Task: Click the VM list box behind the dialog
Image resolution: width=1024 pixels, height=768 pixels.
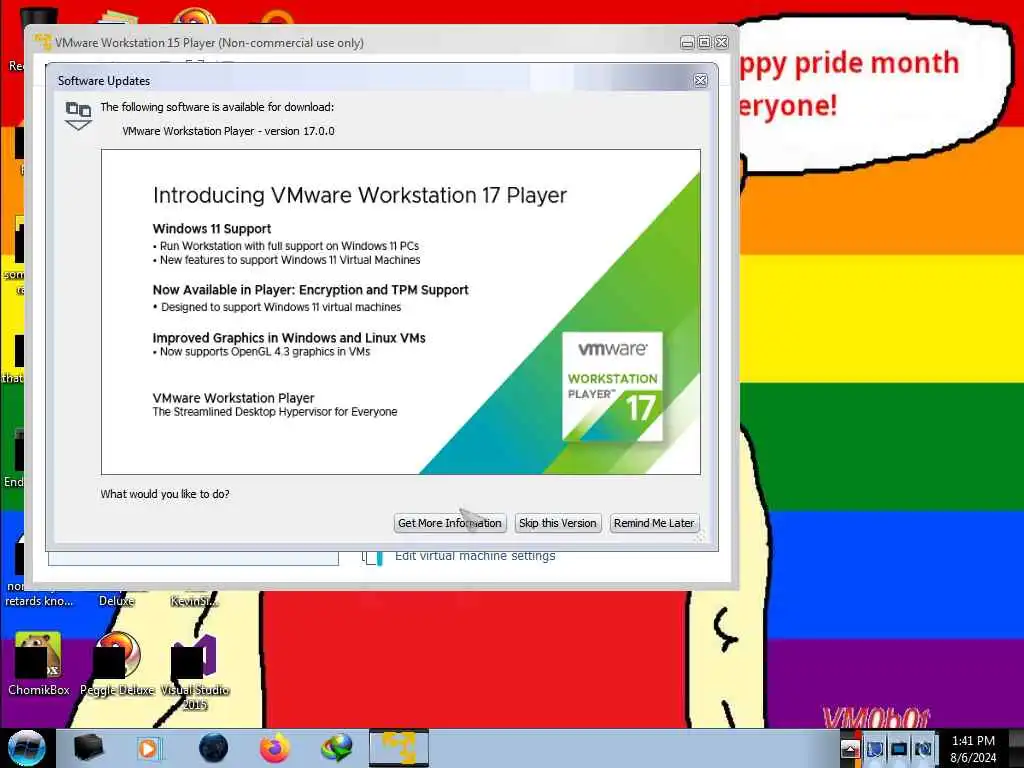Action: pos(193,558)
